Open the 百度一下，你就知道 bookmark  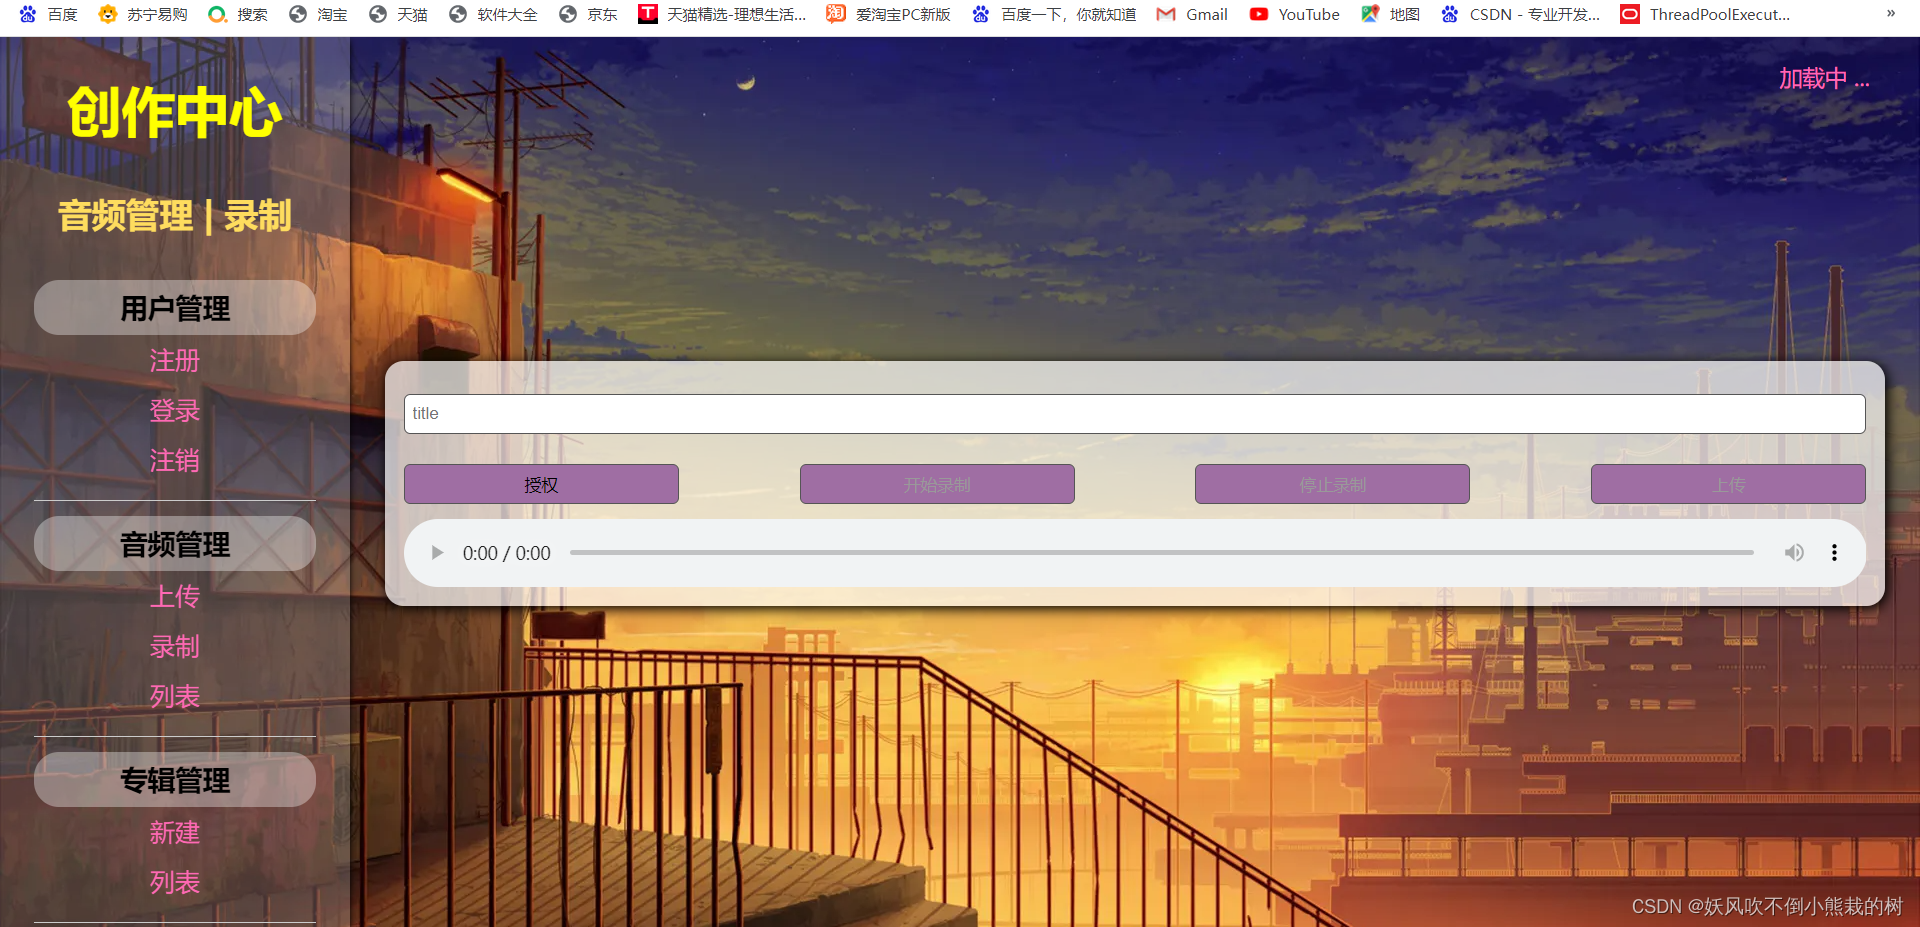[x=1054, y=14]
